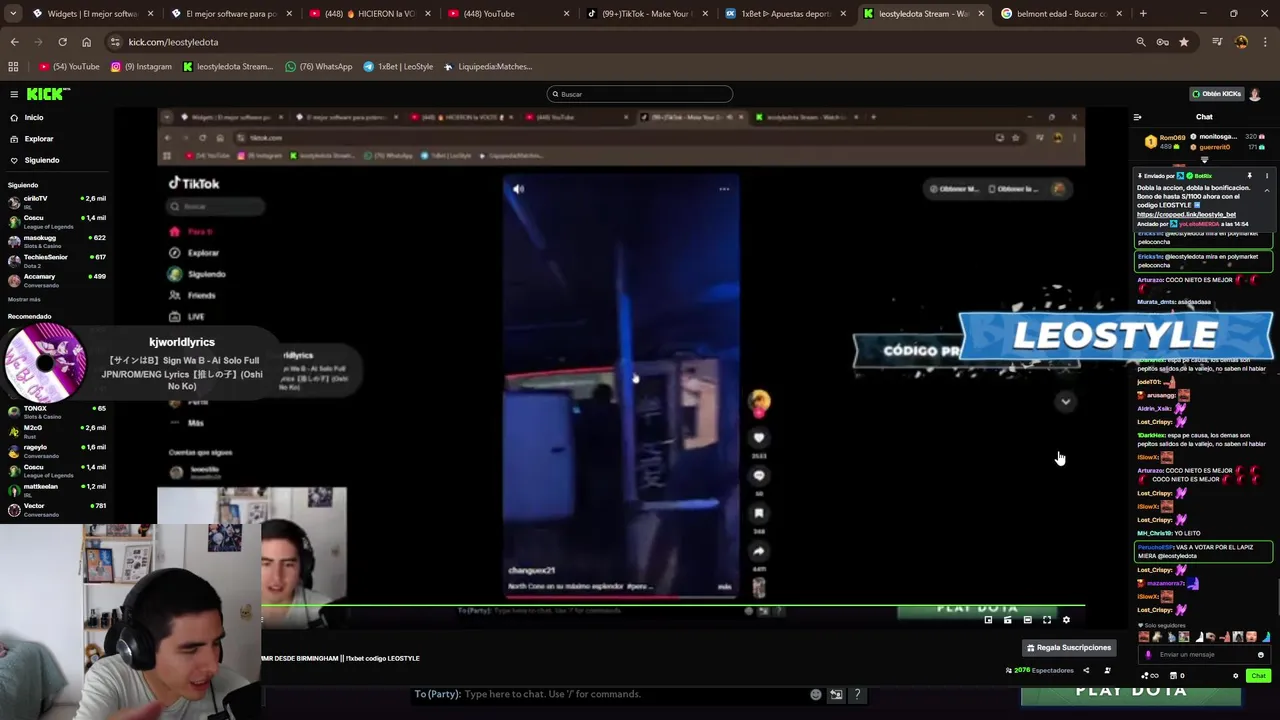1280x720 pixels.
Task: Reload the page
Action: tap(62, 42)
